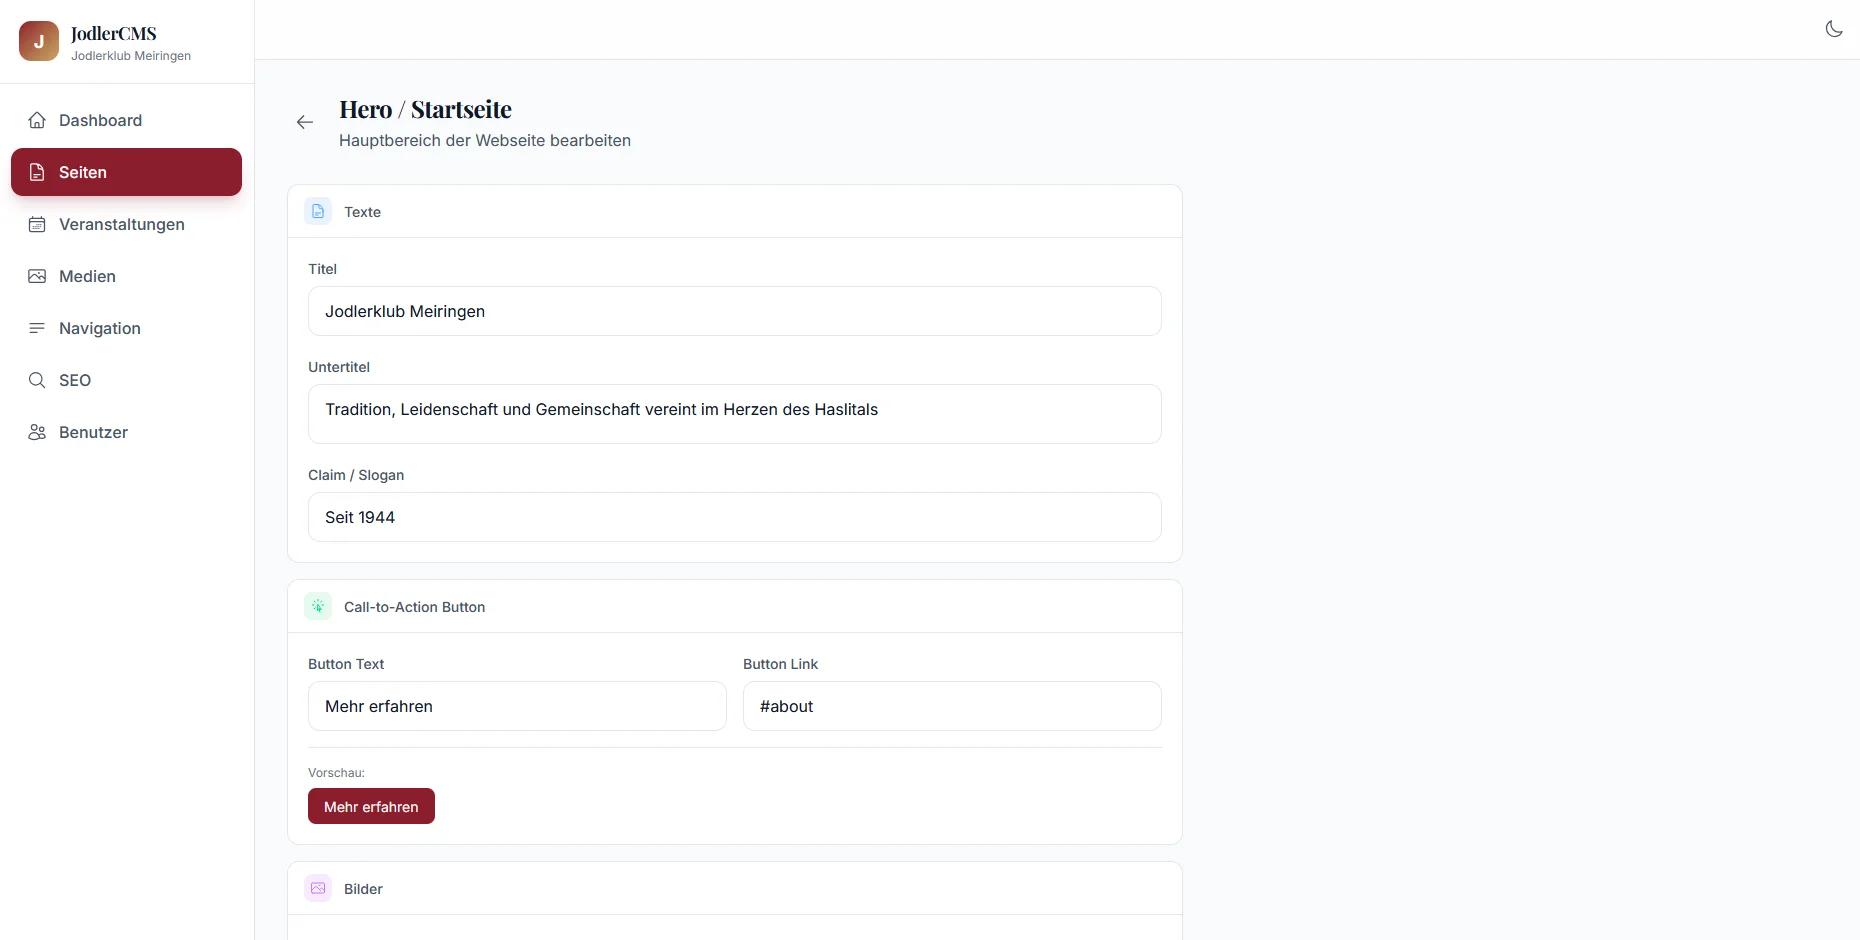
Task: Open the Navigation sidebar entry
Action: pyautogui.click(x=100, y=328)
